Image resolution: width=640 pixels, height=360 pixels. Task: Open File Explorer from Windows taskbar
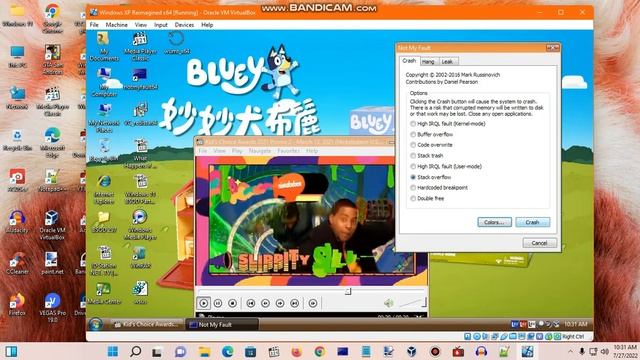point(204,351)
